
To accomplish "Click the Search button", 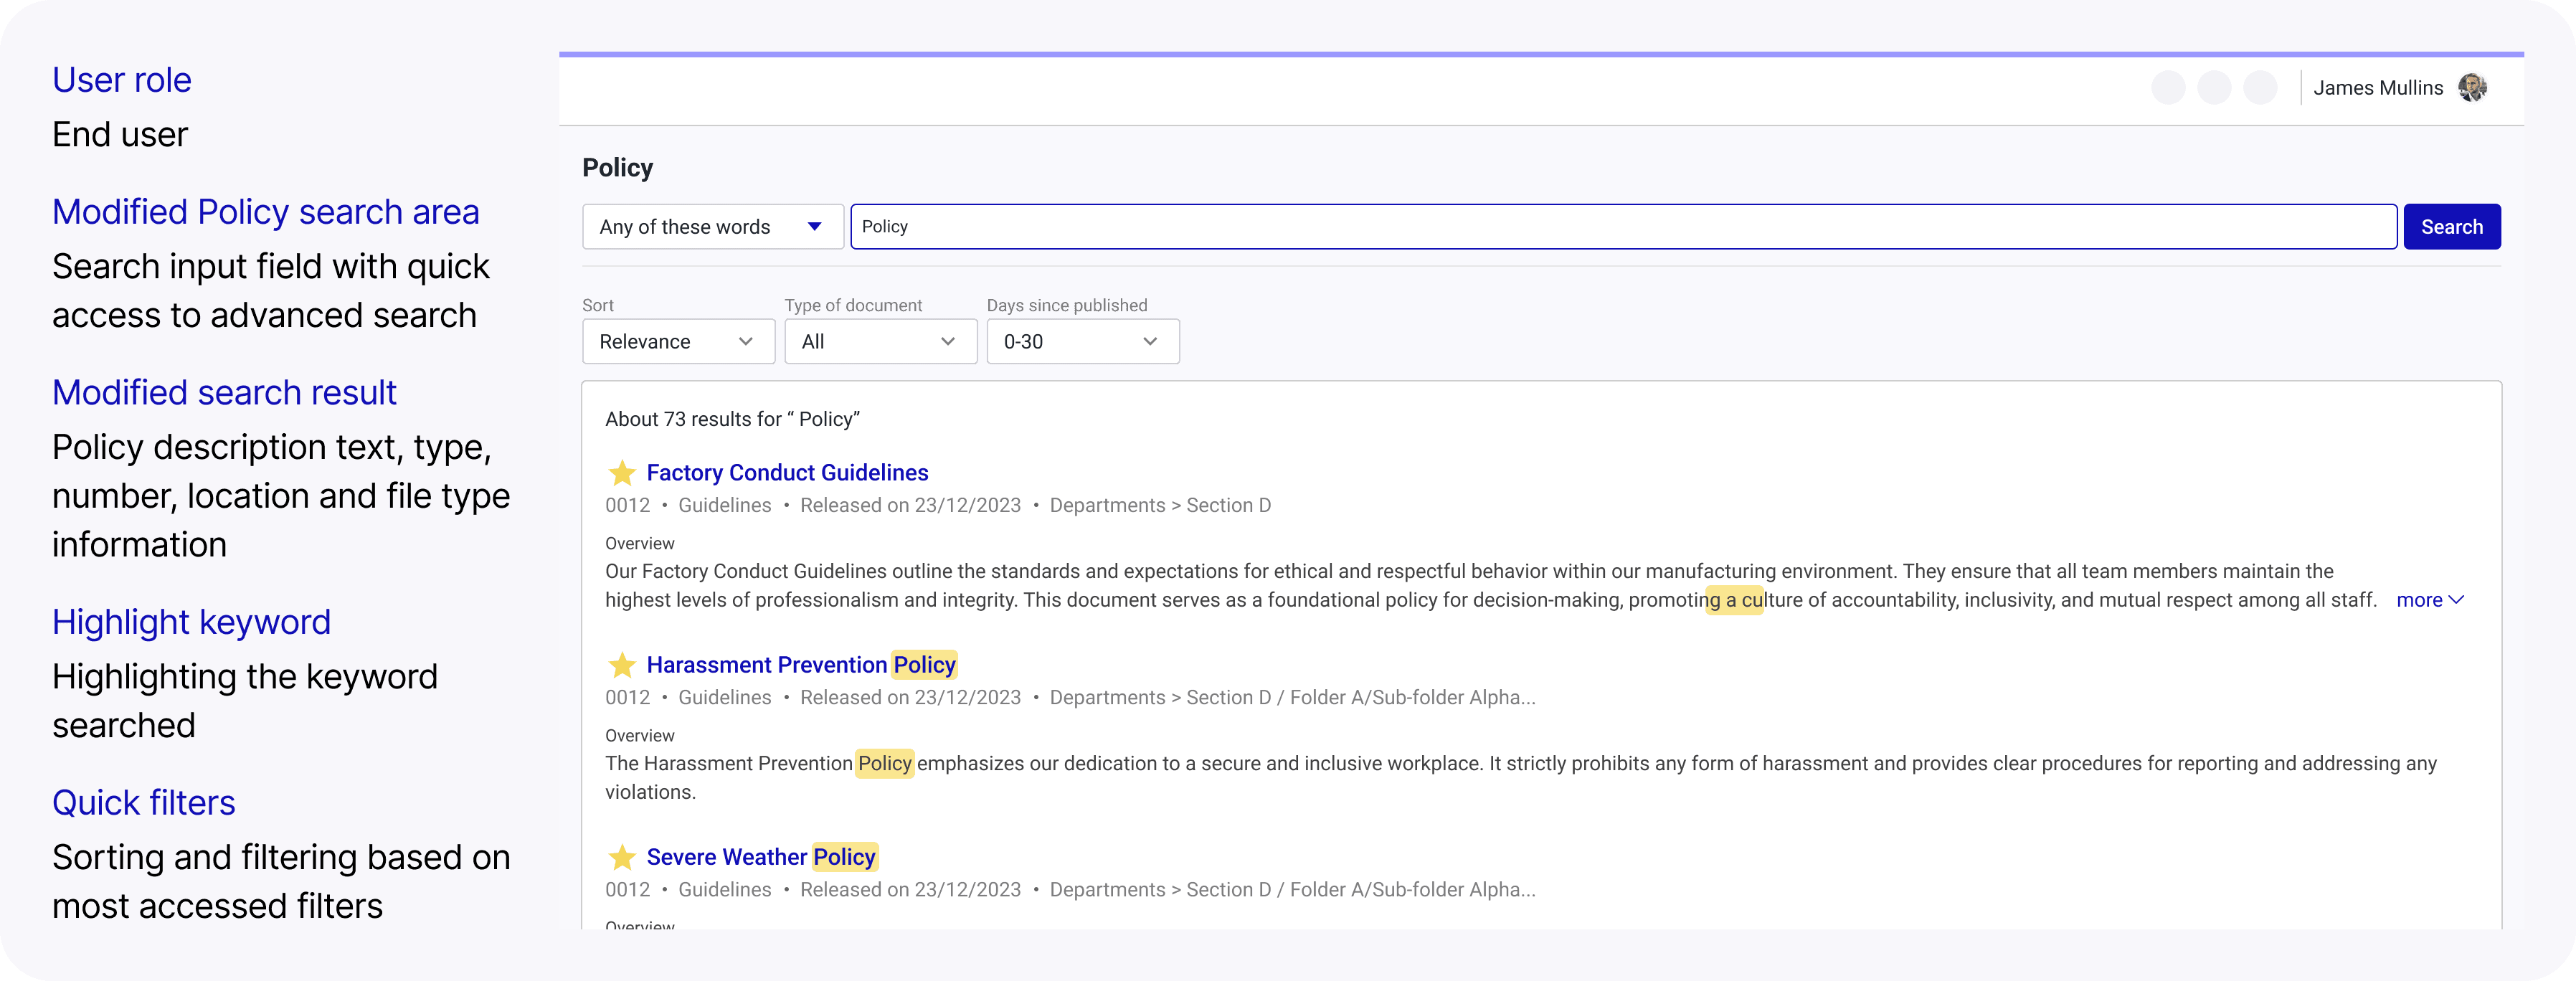I will click(2451, 227).
